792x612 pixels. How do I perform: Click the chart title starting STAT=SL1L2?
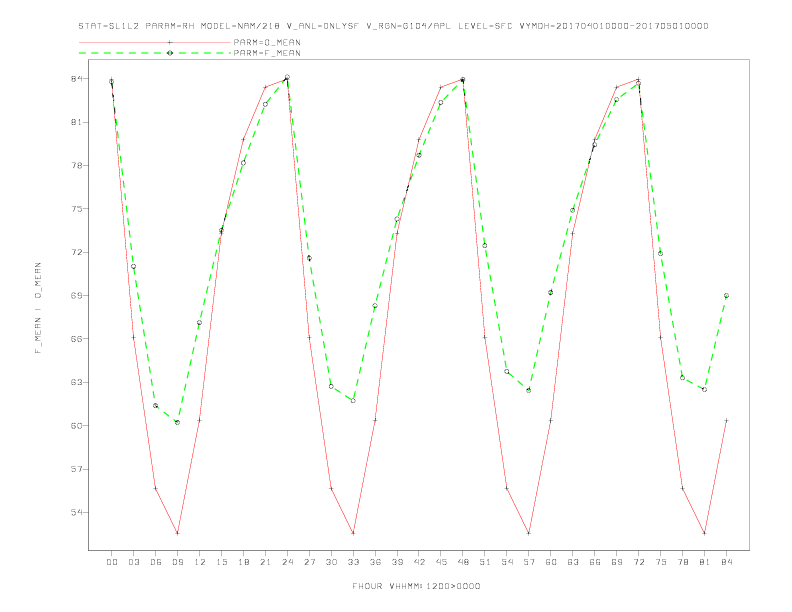tap(393, 26)
